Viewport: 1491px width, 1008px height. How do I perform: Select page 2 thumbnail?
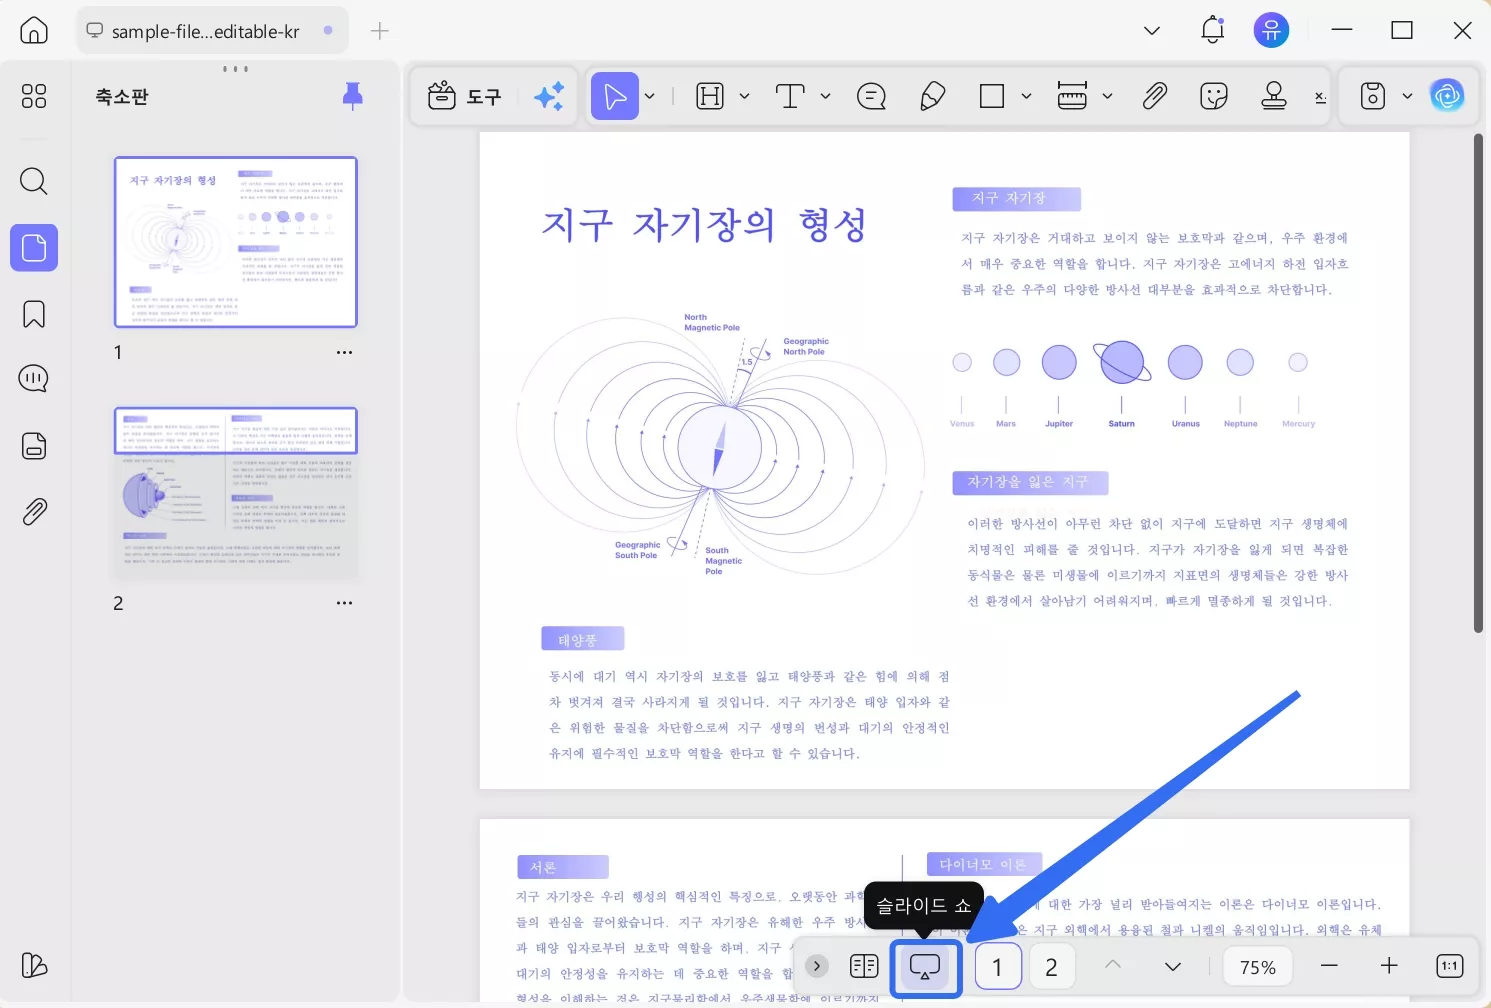tap(236, 493)
